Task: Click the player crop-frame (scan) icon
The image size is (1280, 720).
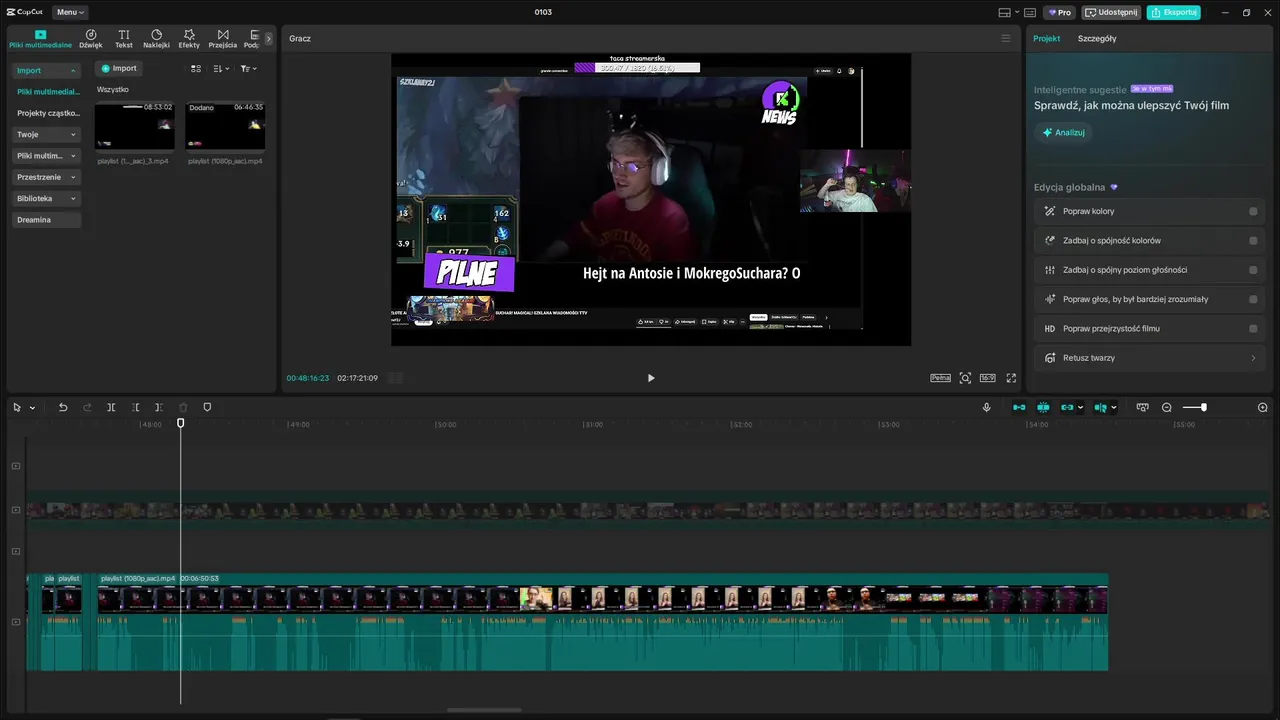Action: tap(965, 378)
